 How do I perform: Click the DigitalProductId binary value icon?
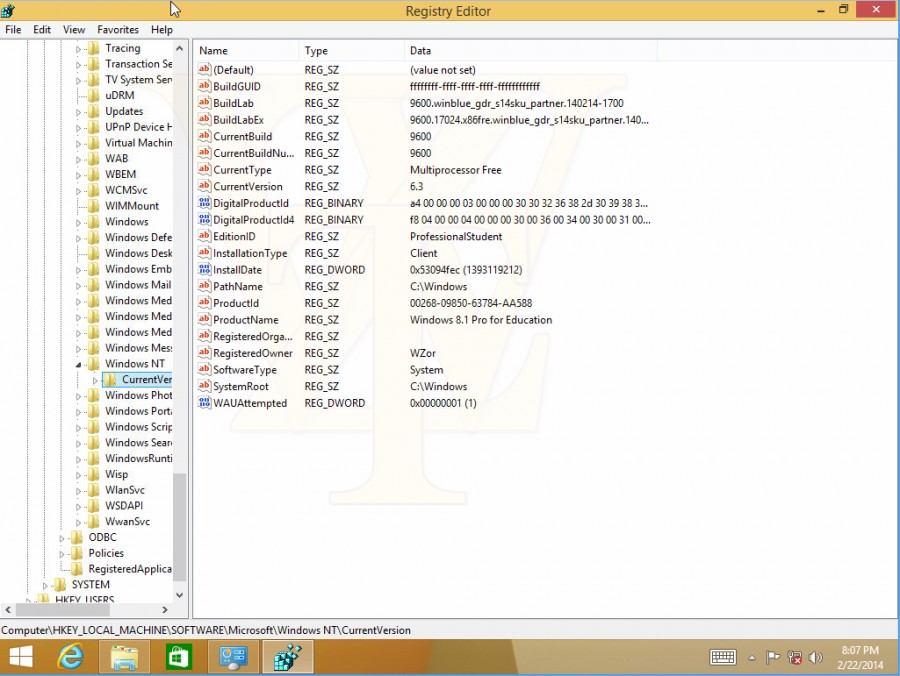(x=204, y=203)
